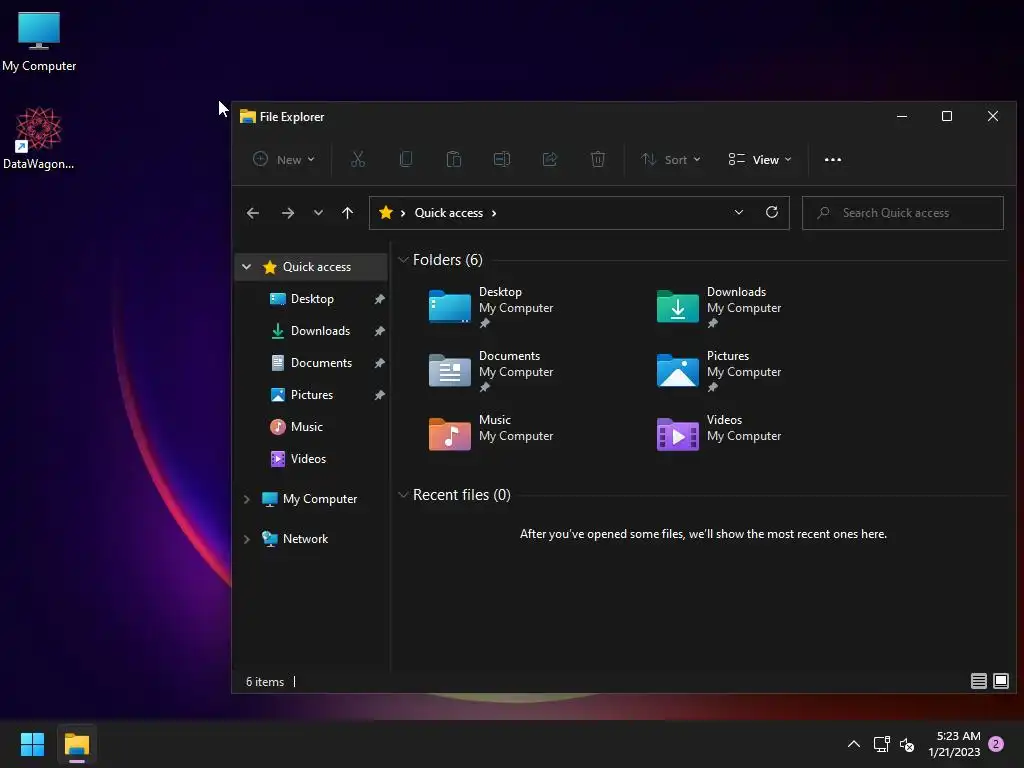
Task: Open the View dropdown menu
Action: point(760,159)
